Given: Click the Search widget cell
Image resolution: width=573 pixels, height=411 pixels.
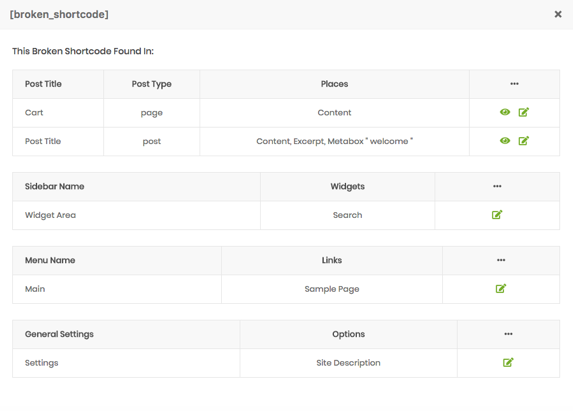Looking at the screenshot, I should coord(348,215).
